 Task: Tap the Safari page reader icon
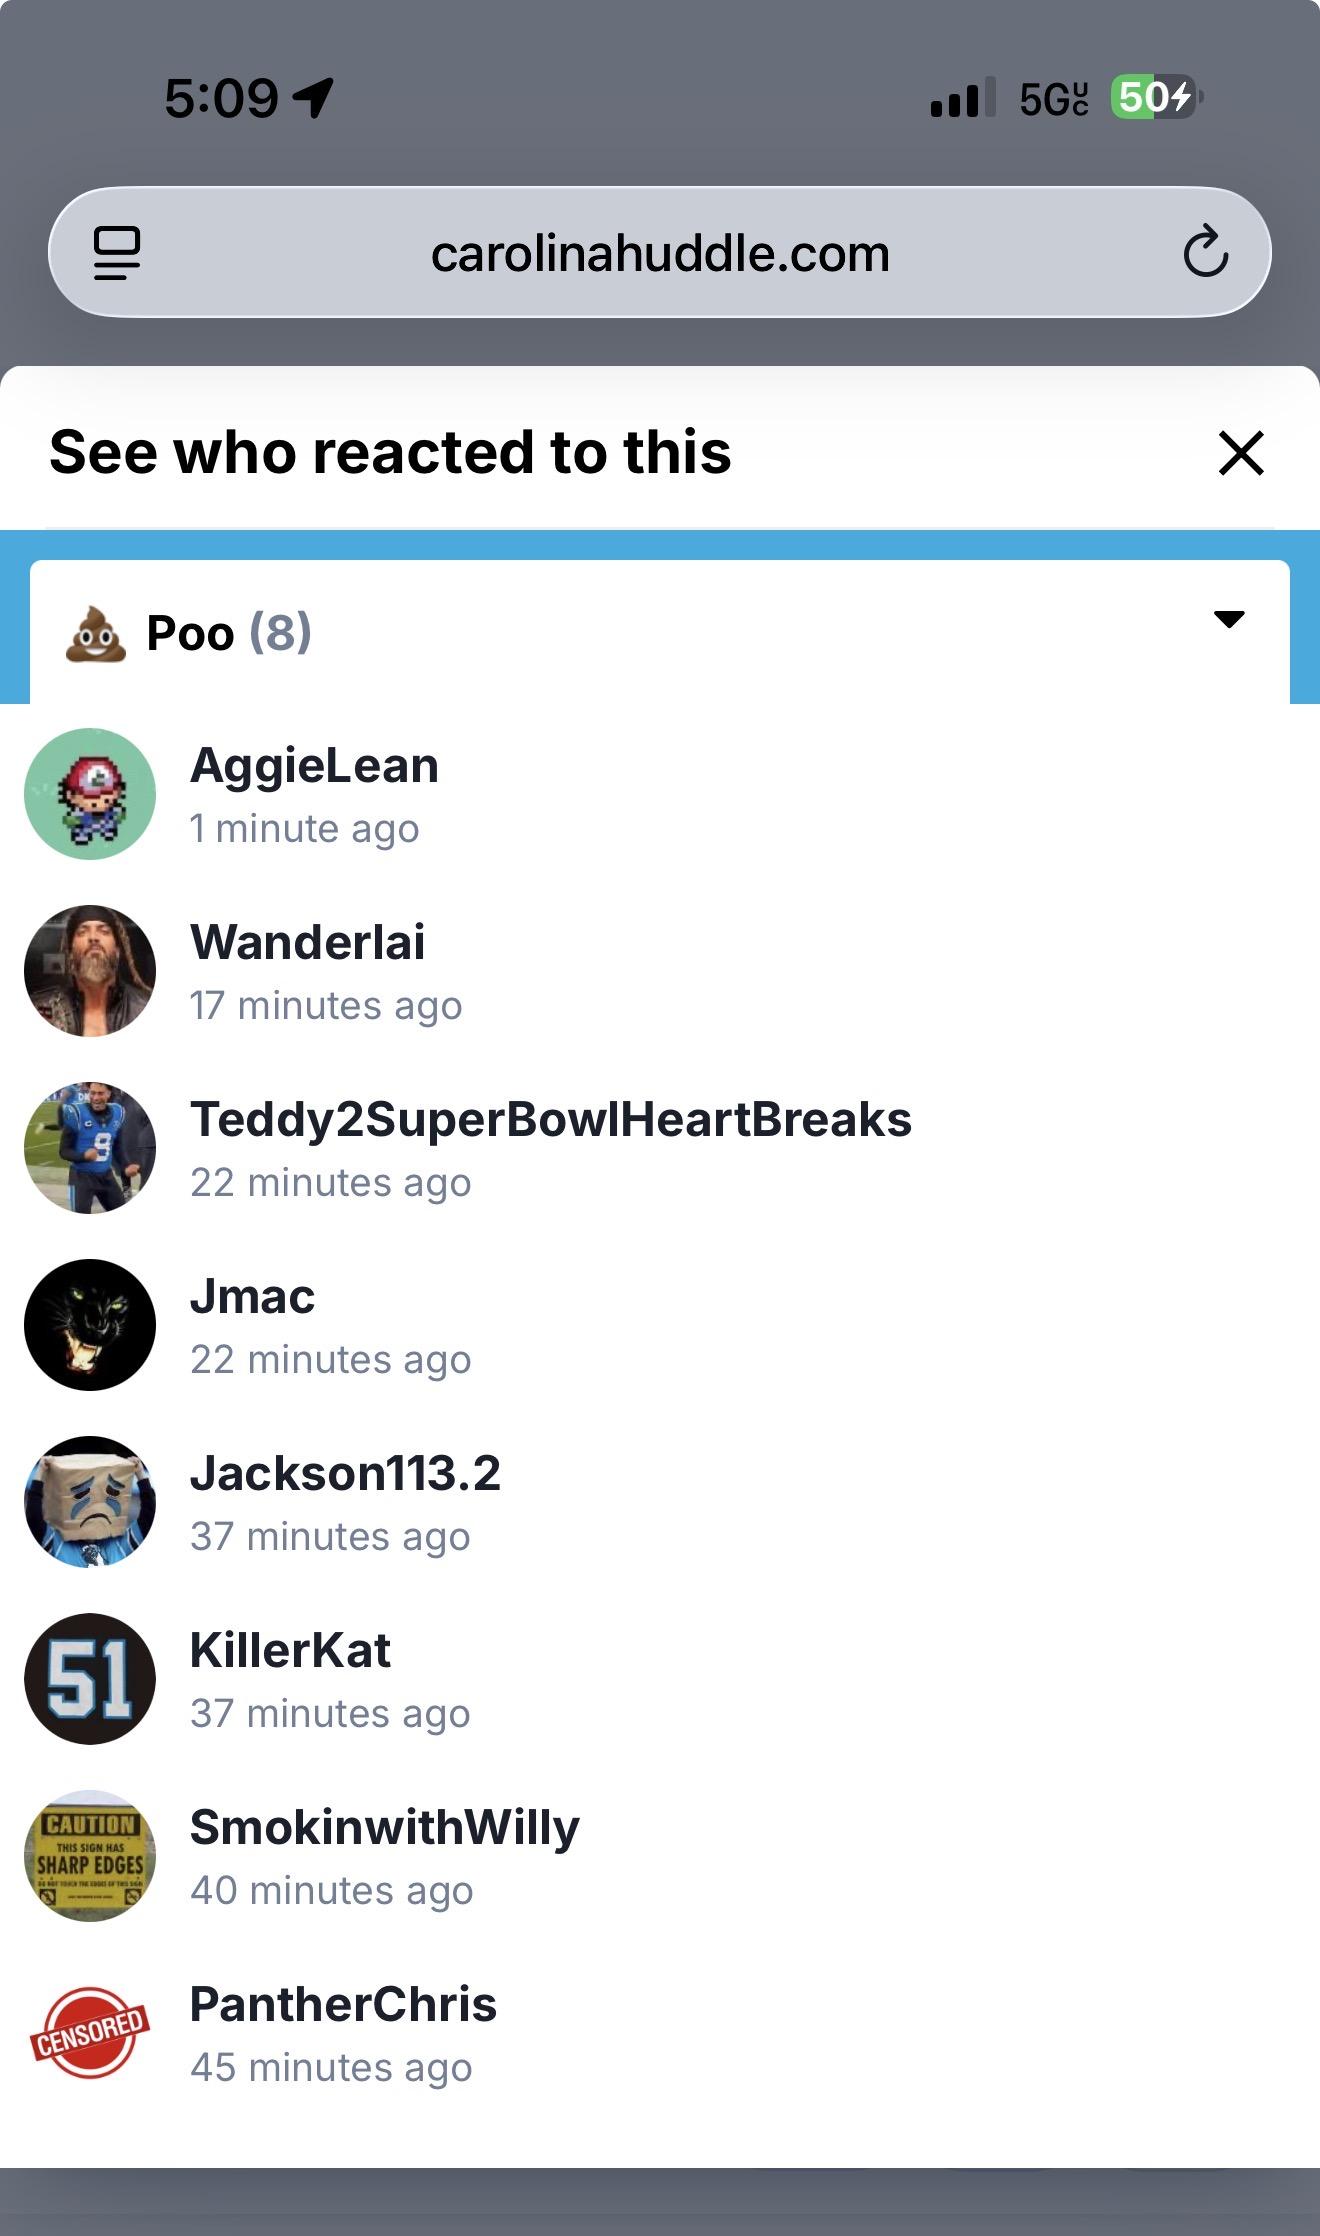[x=117, y=253]
